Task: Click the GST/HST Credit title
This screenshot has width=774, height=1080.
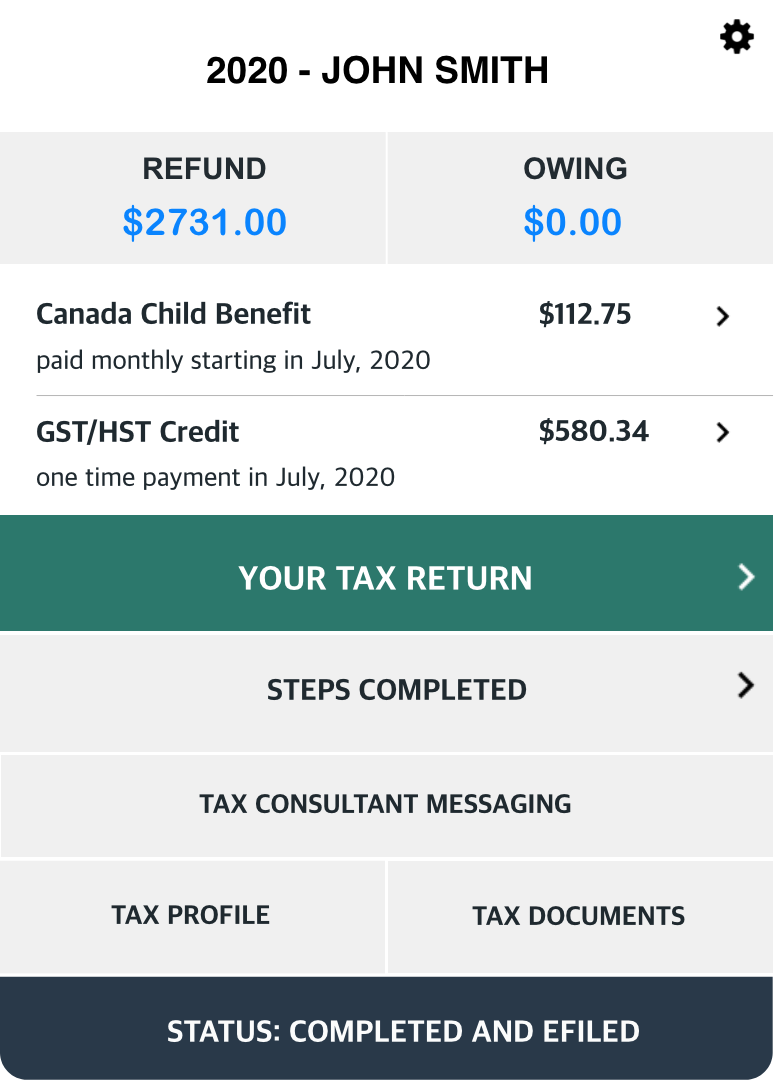Action: (x=138, y=432)
